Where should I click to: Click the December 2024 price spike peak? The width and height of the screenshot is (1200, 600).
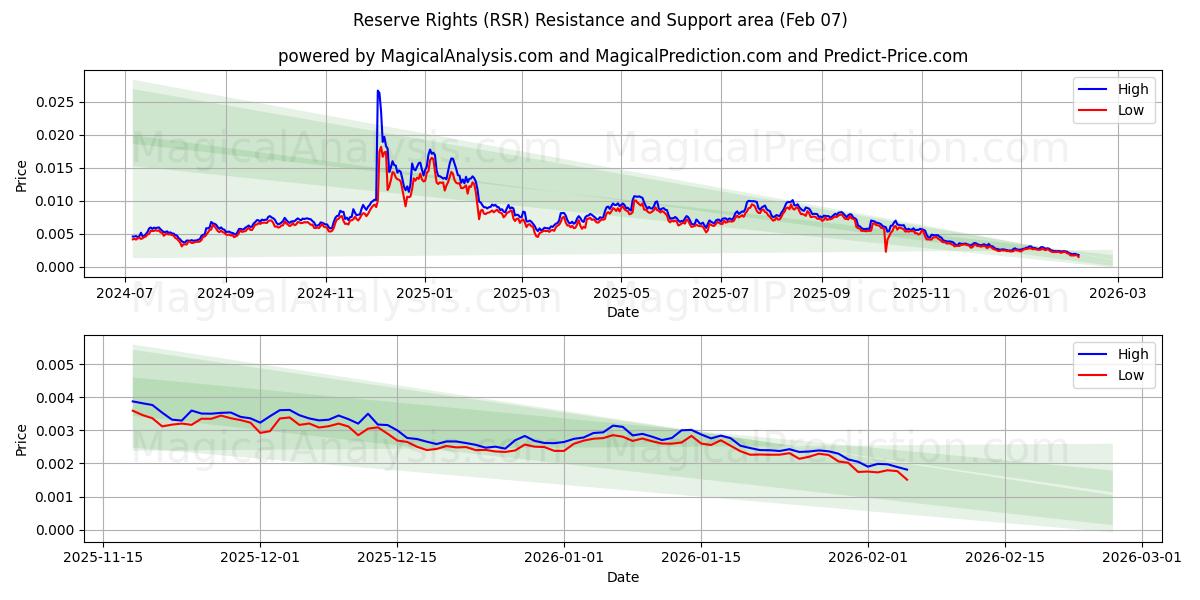click(378, 91)
